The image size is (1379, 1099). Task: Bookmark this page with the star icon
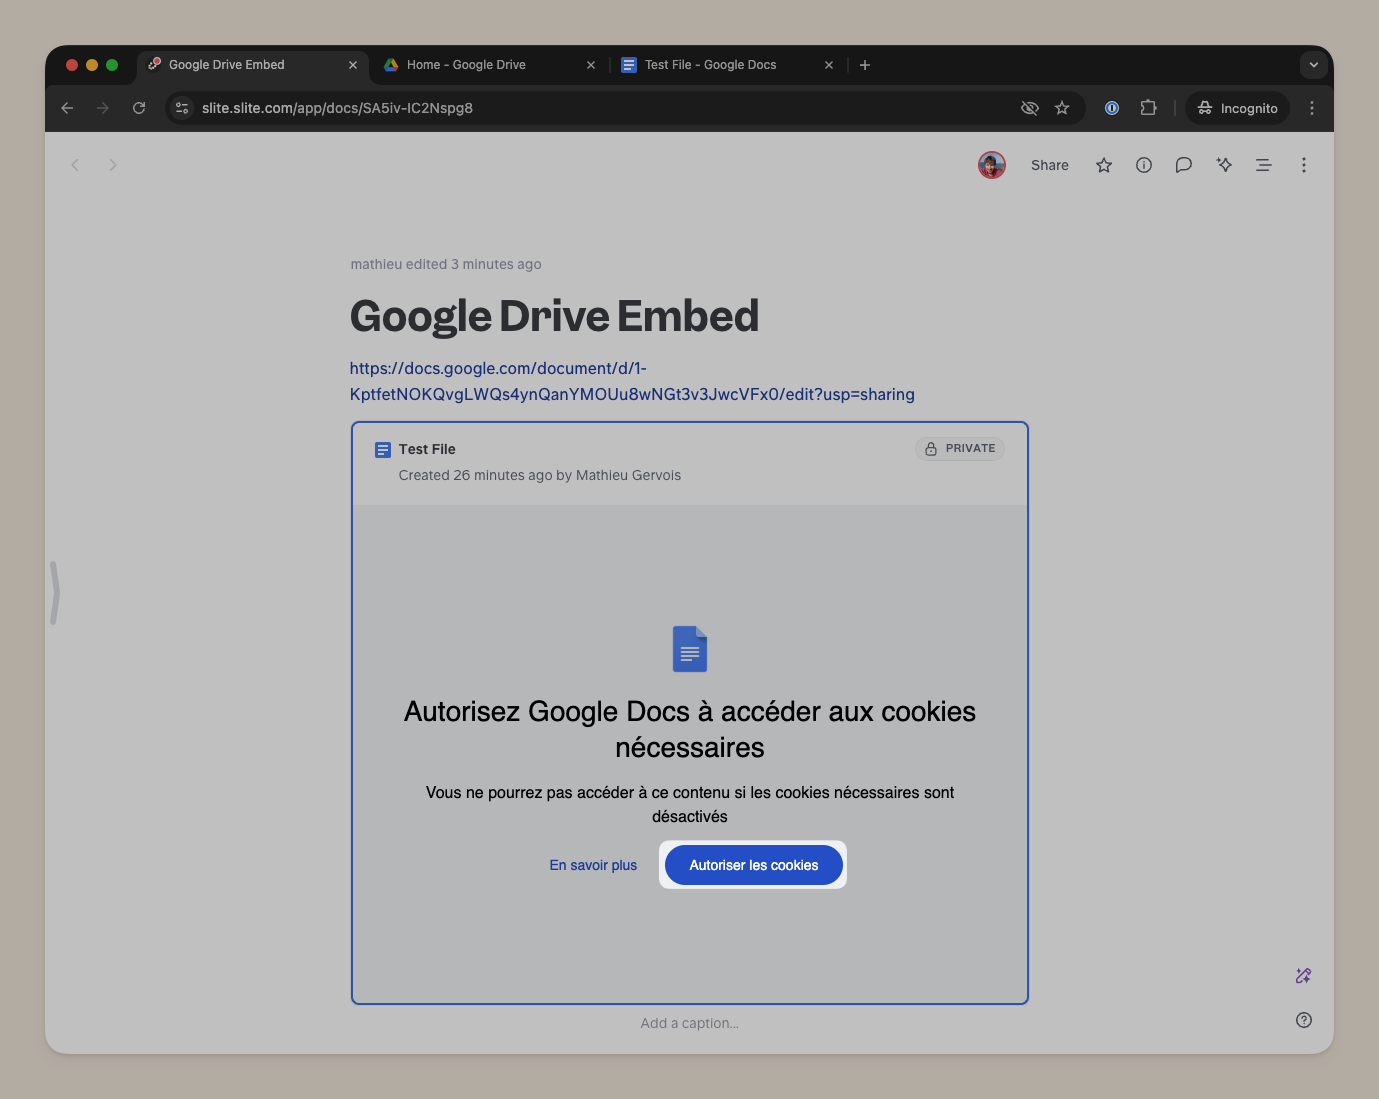[1062, 108]
